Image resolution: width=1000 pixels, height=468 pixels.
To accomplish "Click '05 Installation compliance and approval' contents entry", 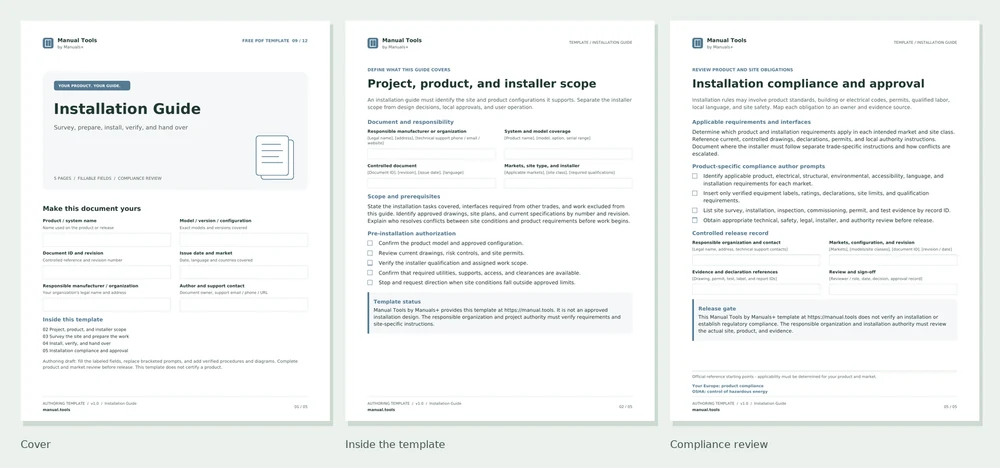I will click(85, 350).
